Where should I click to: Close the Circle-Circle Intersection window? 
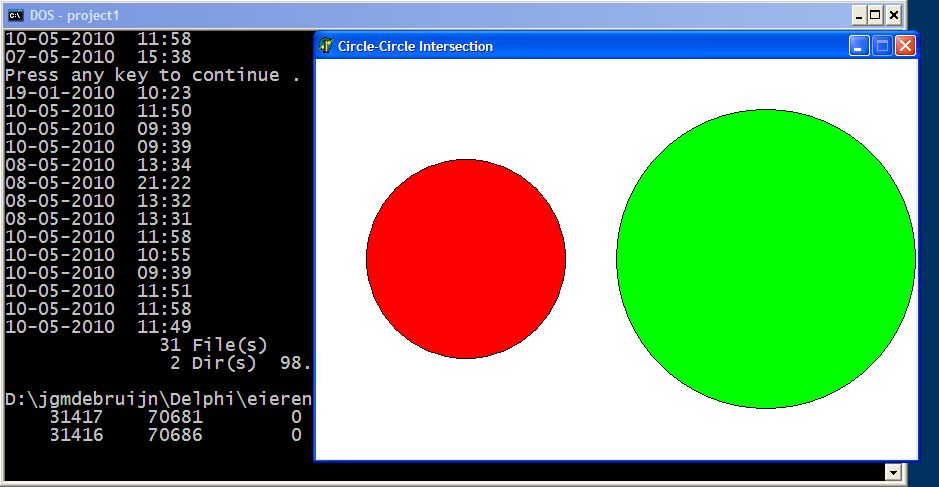[905, 46]
